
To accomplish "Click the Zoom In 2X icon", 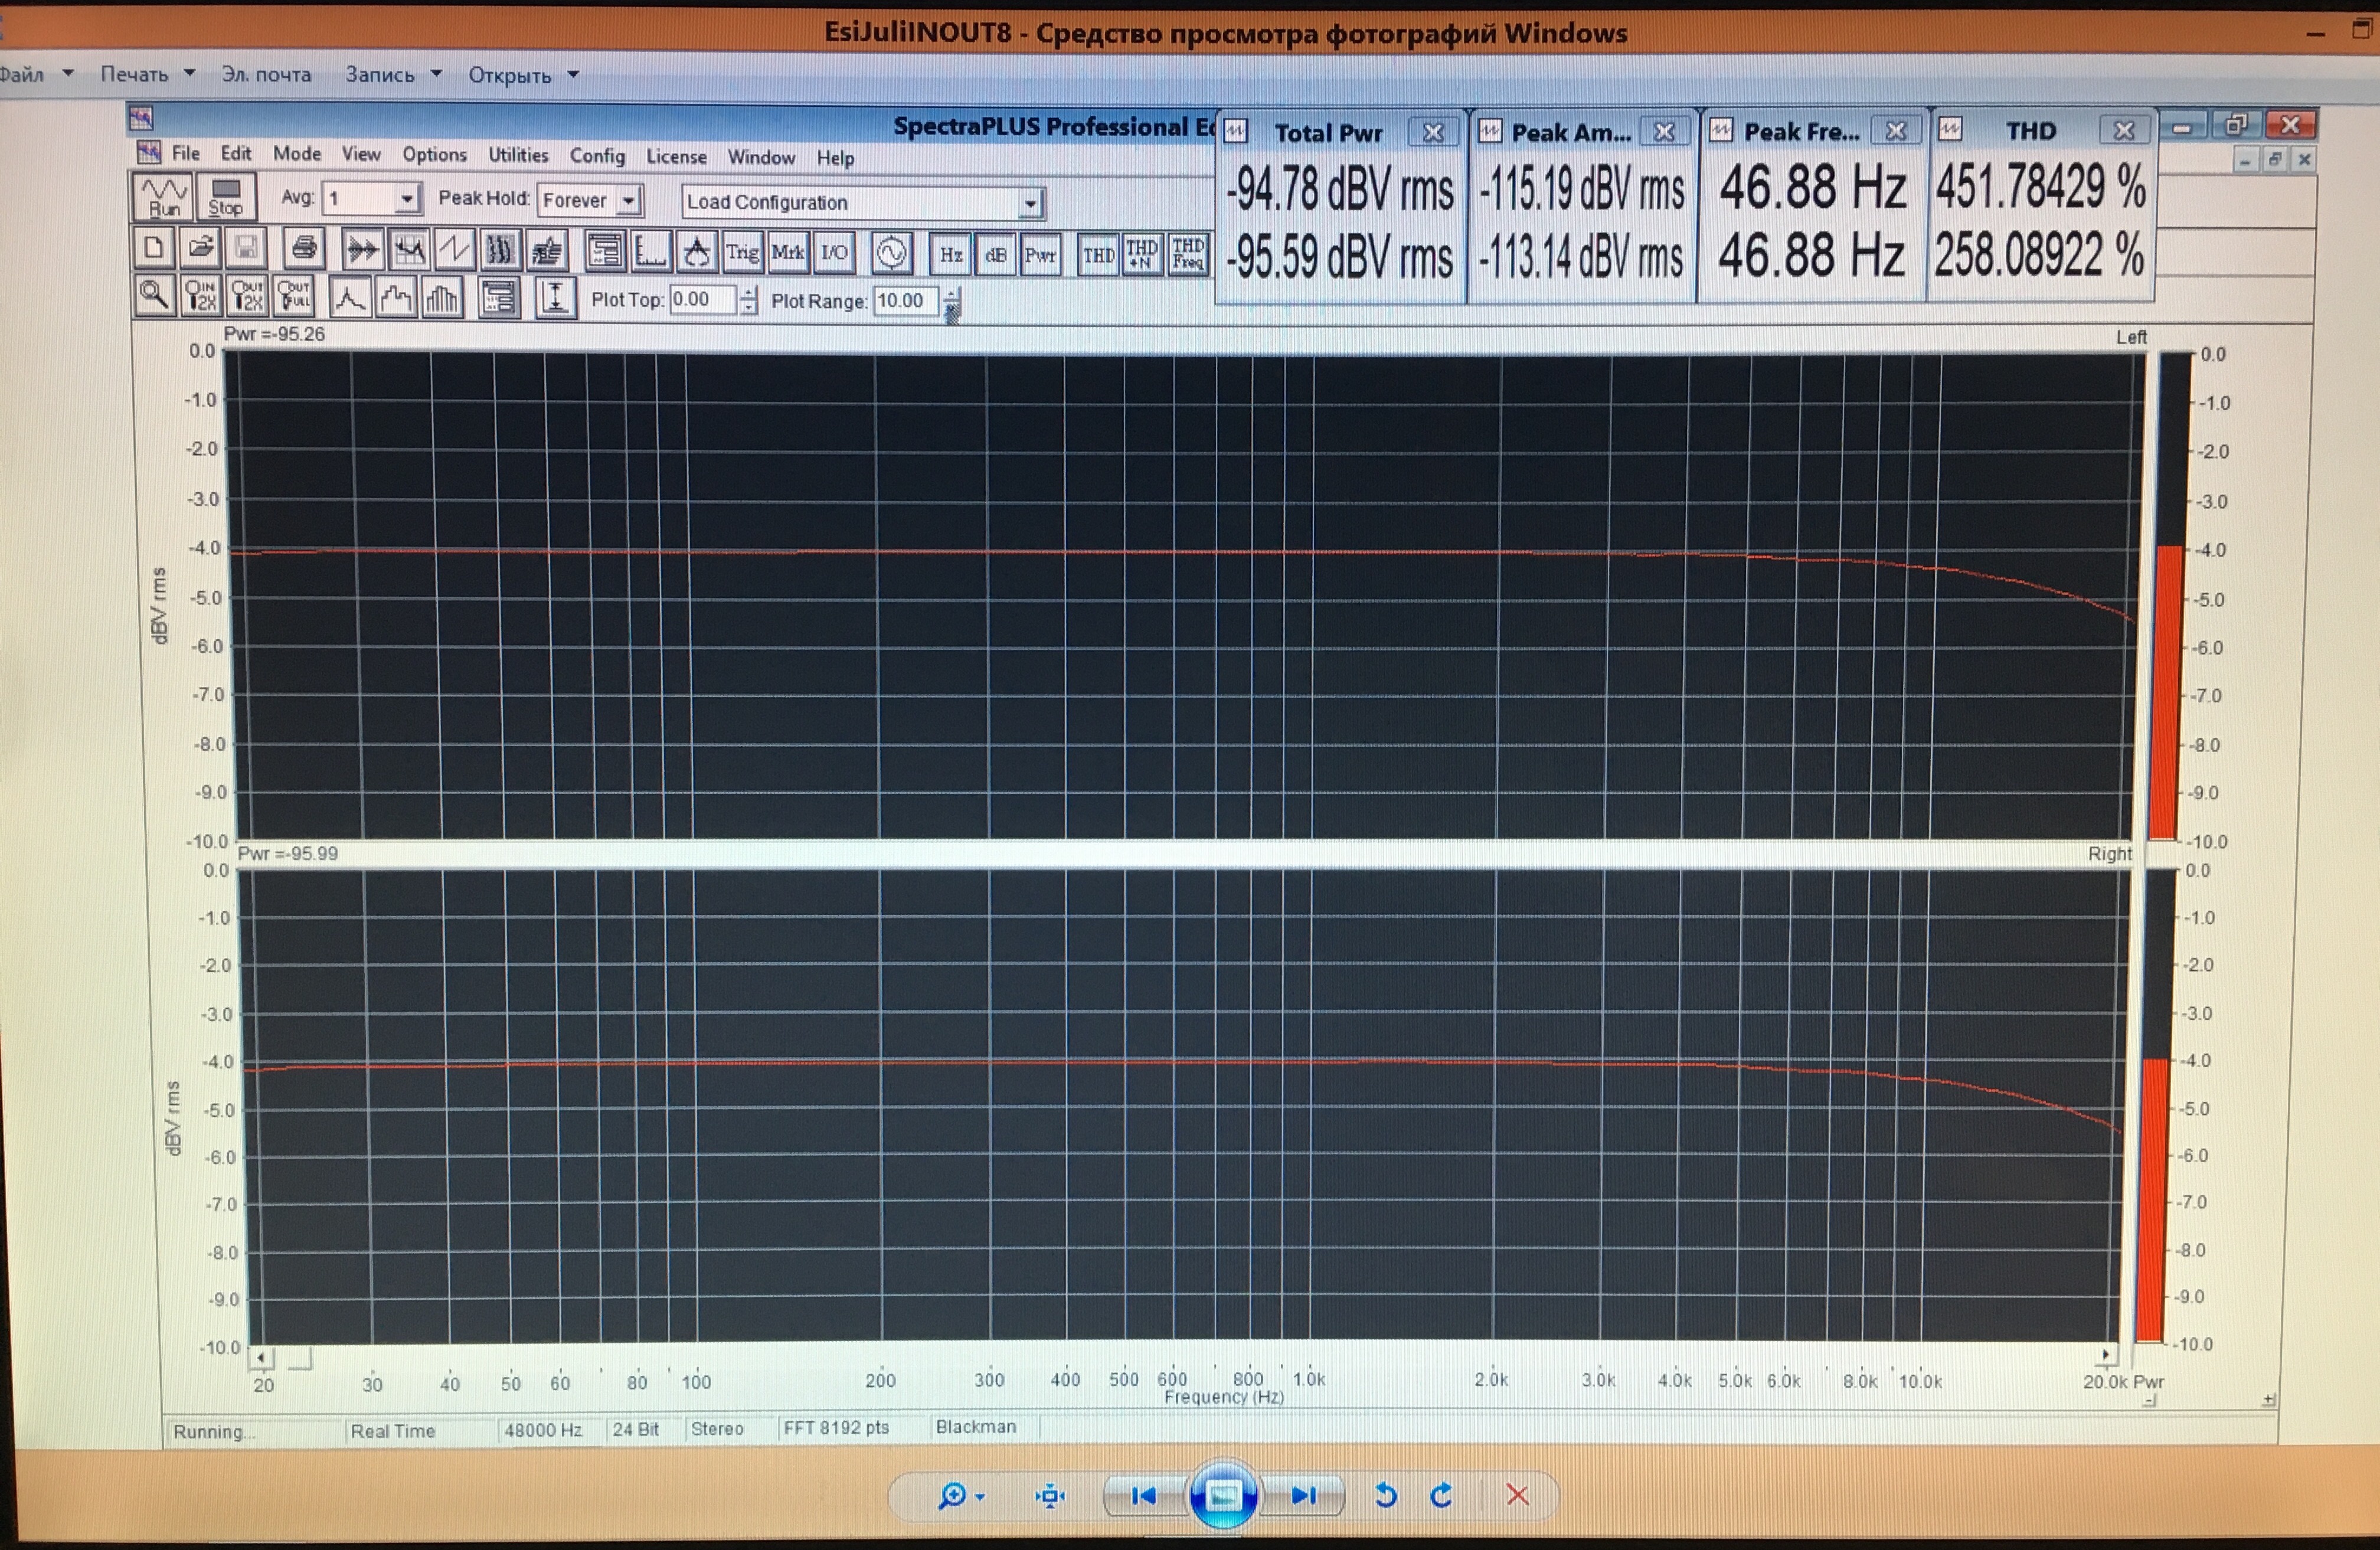I will point(201,296).
